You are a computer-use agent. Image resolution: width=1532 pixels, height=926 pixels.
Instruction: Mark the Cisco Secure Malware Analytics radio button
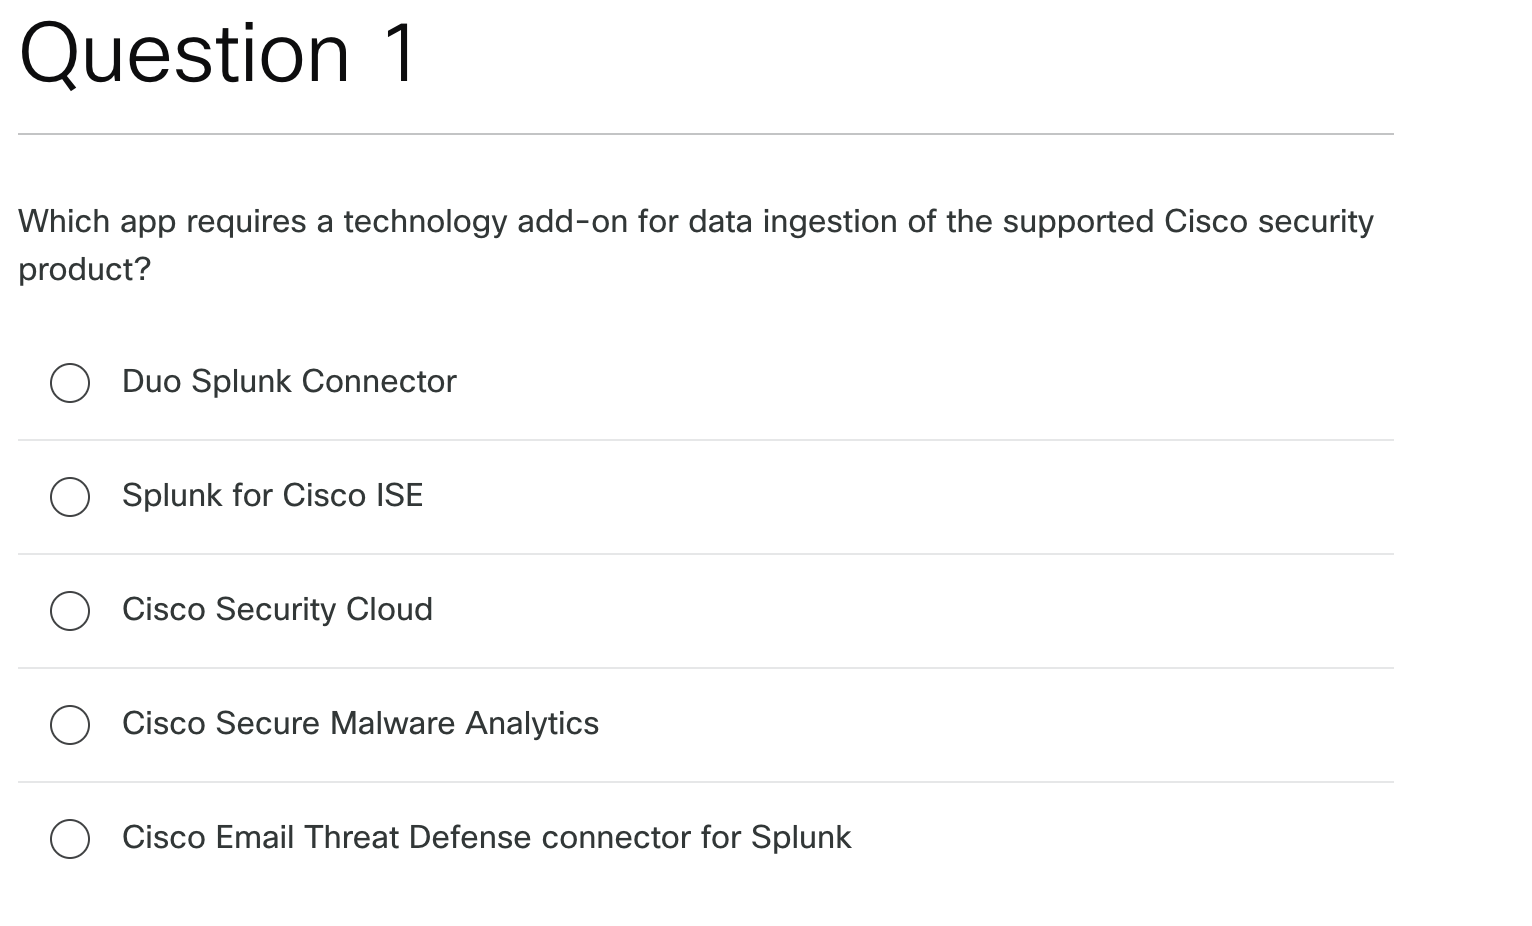point(70,724)
